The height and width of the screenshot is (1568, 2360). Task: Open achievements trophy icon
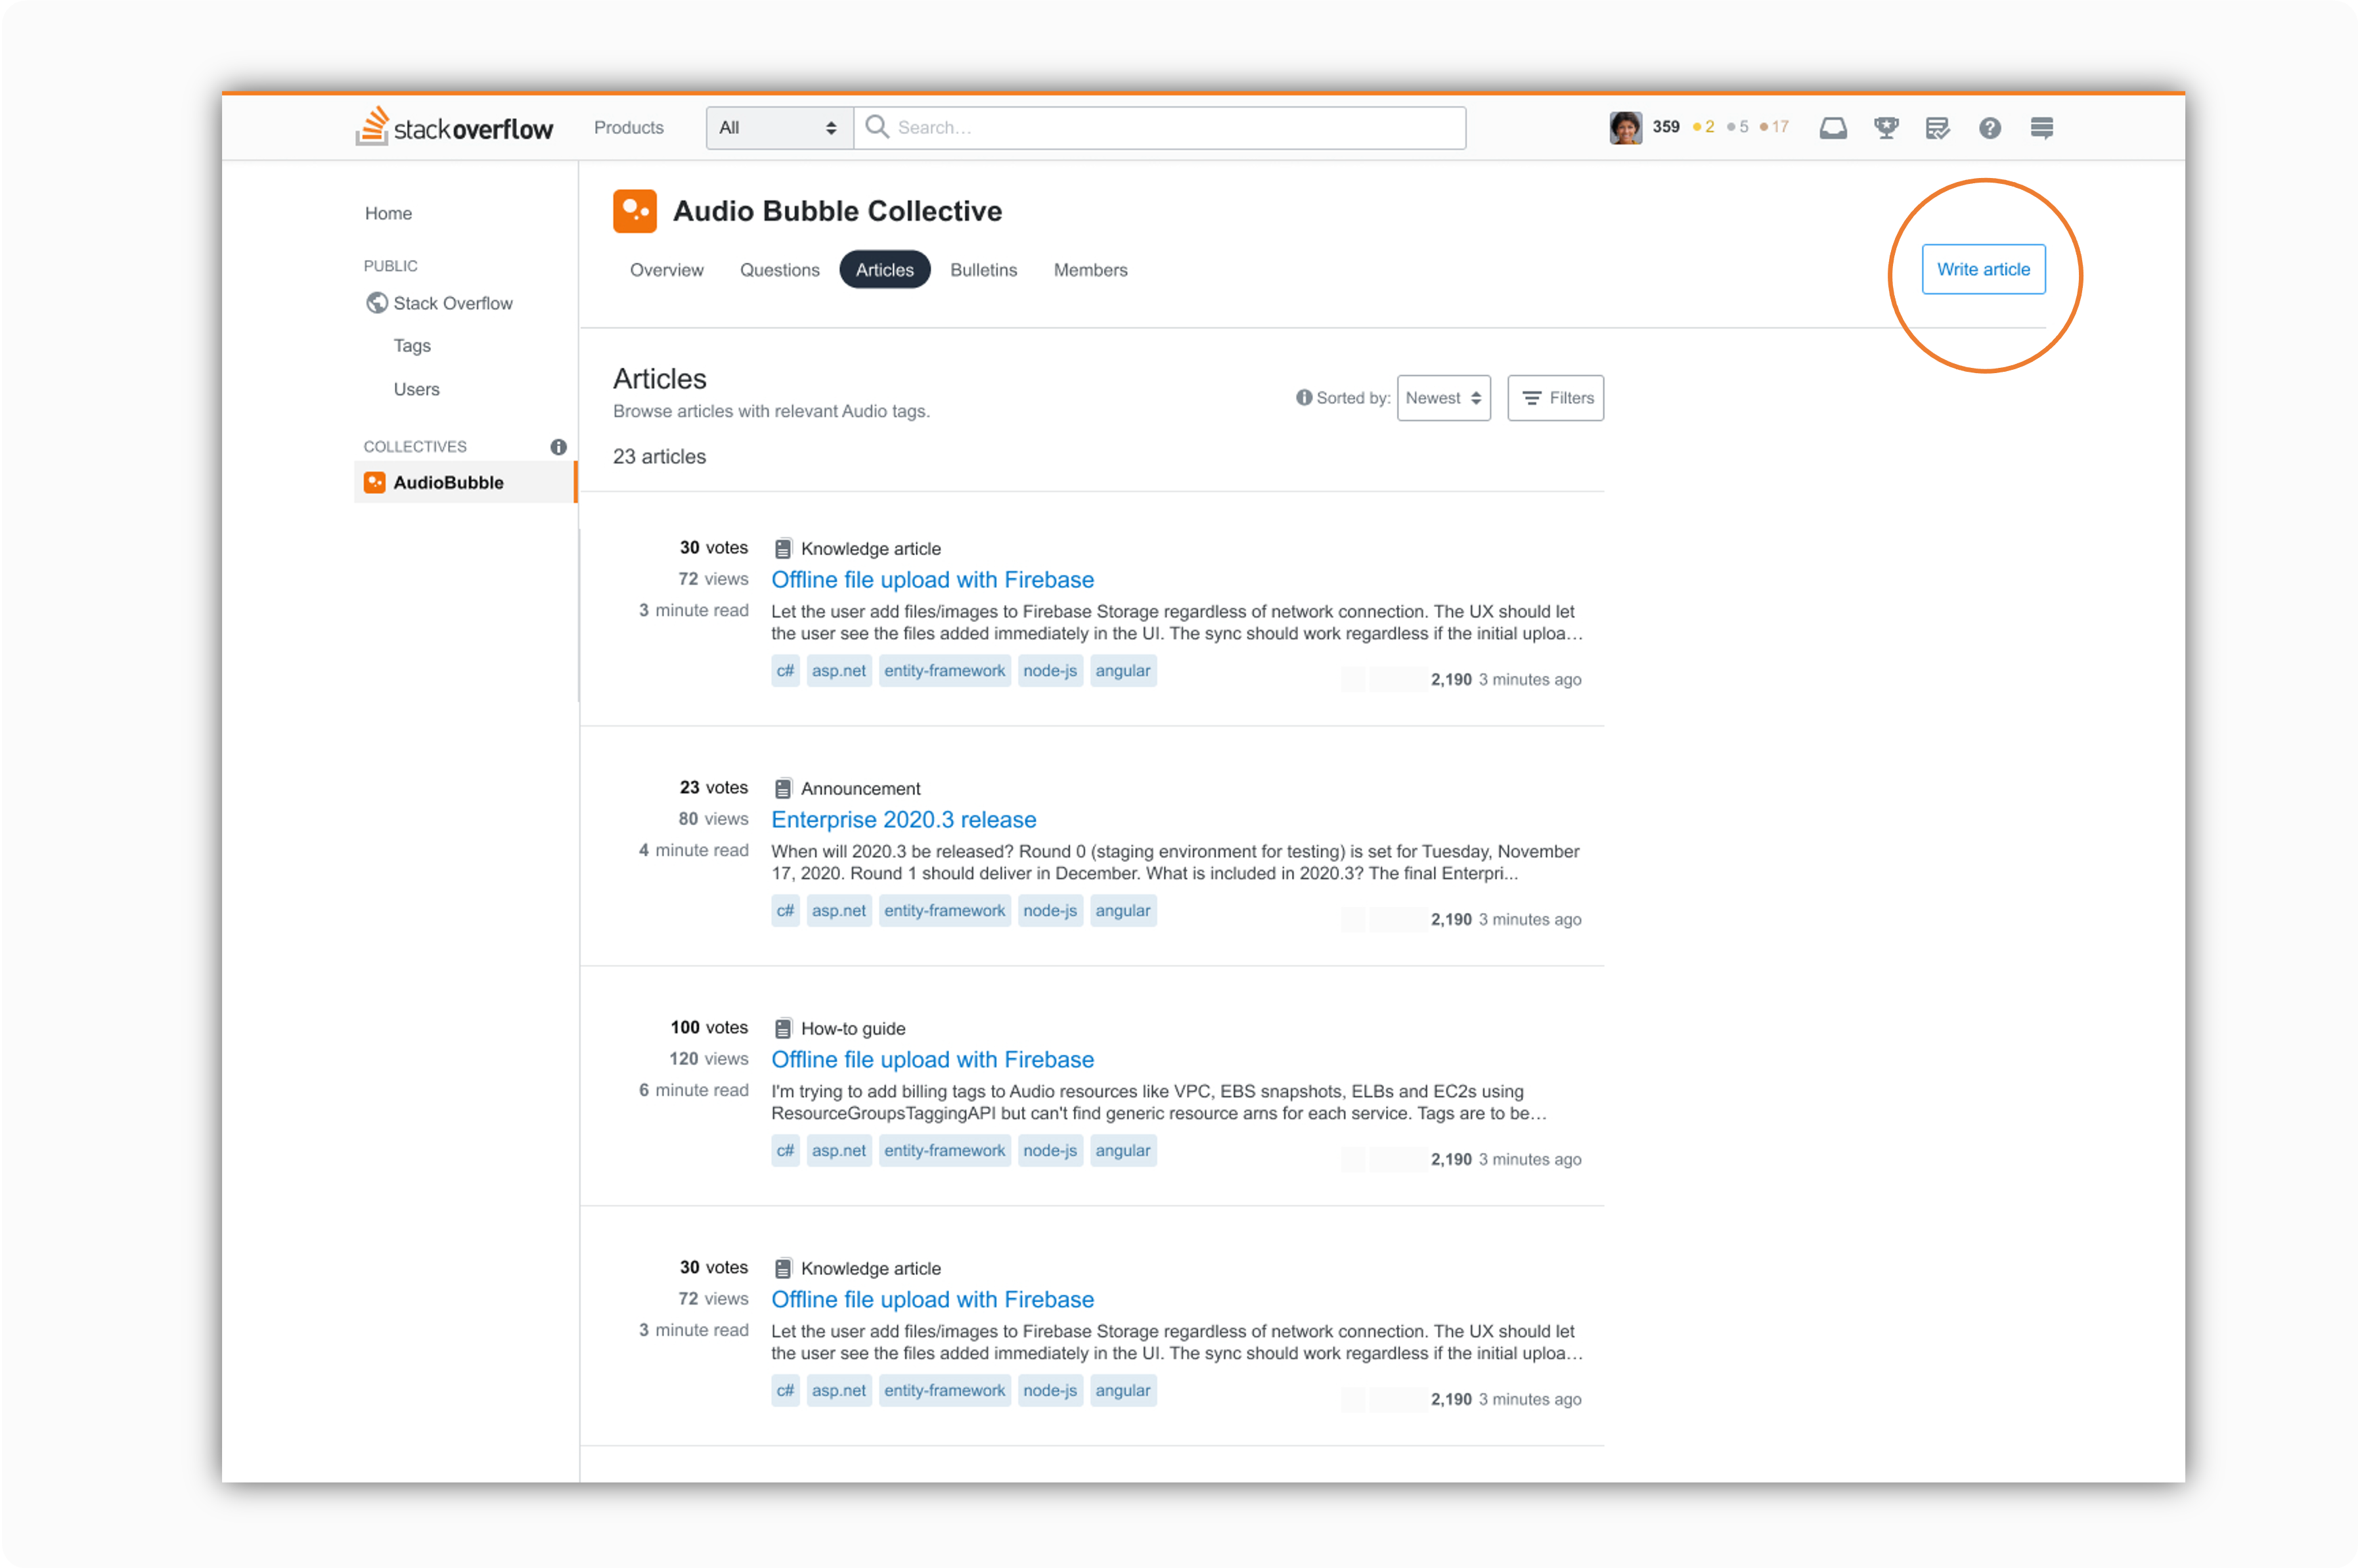click(x=1886, y=128)
